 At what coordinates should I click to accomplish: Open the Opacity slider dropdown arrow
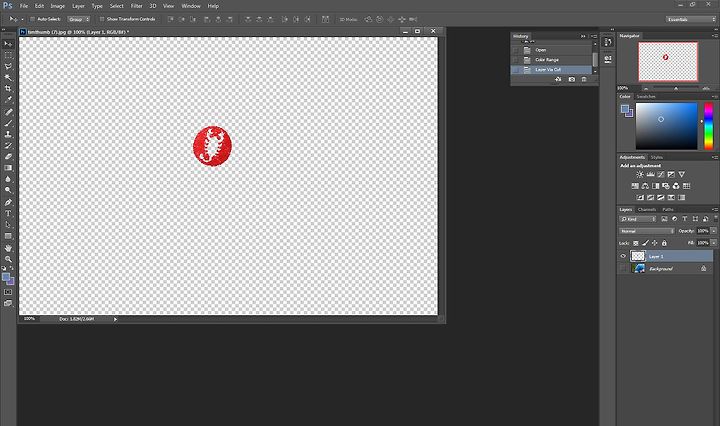[x=713, y=231]
